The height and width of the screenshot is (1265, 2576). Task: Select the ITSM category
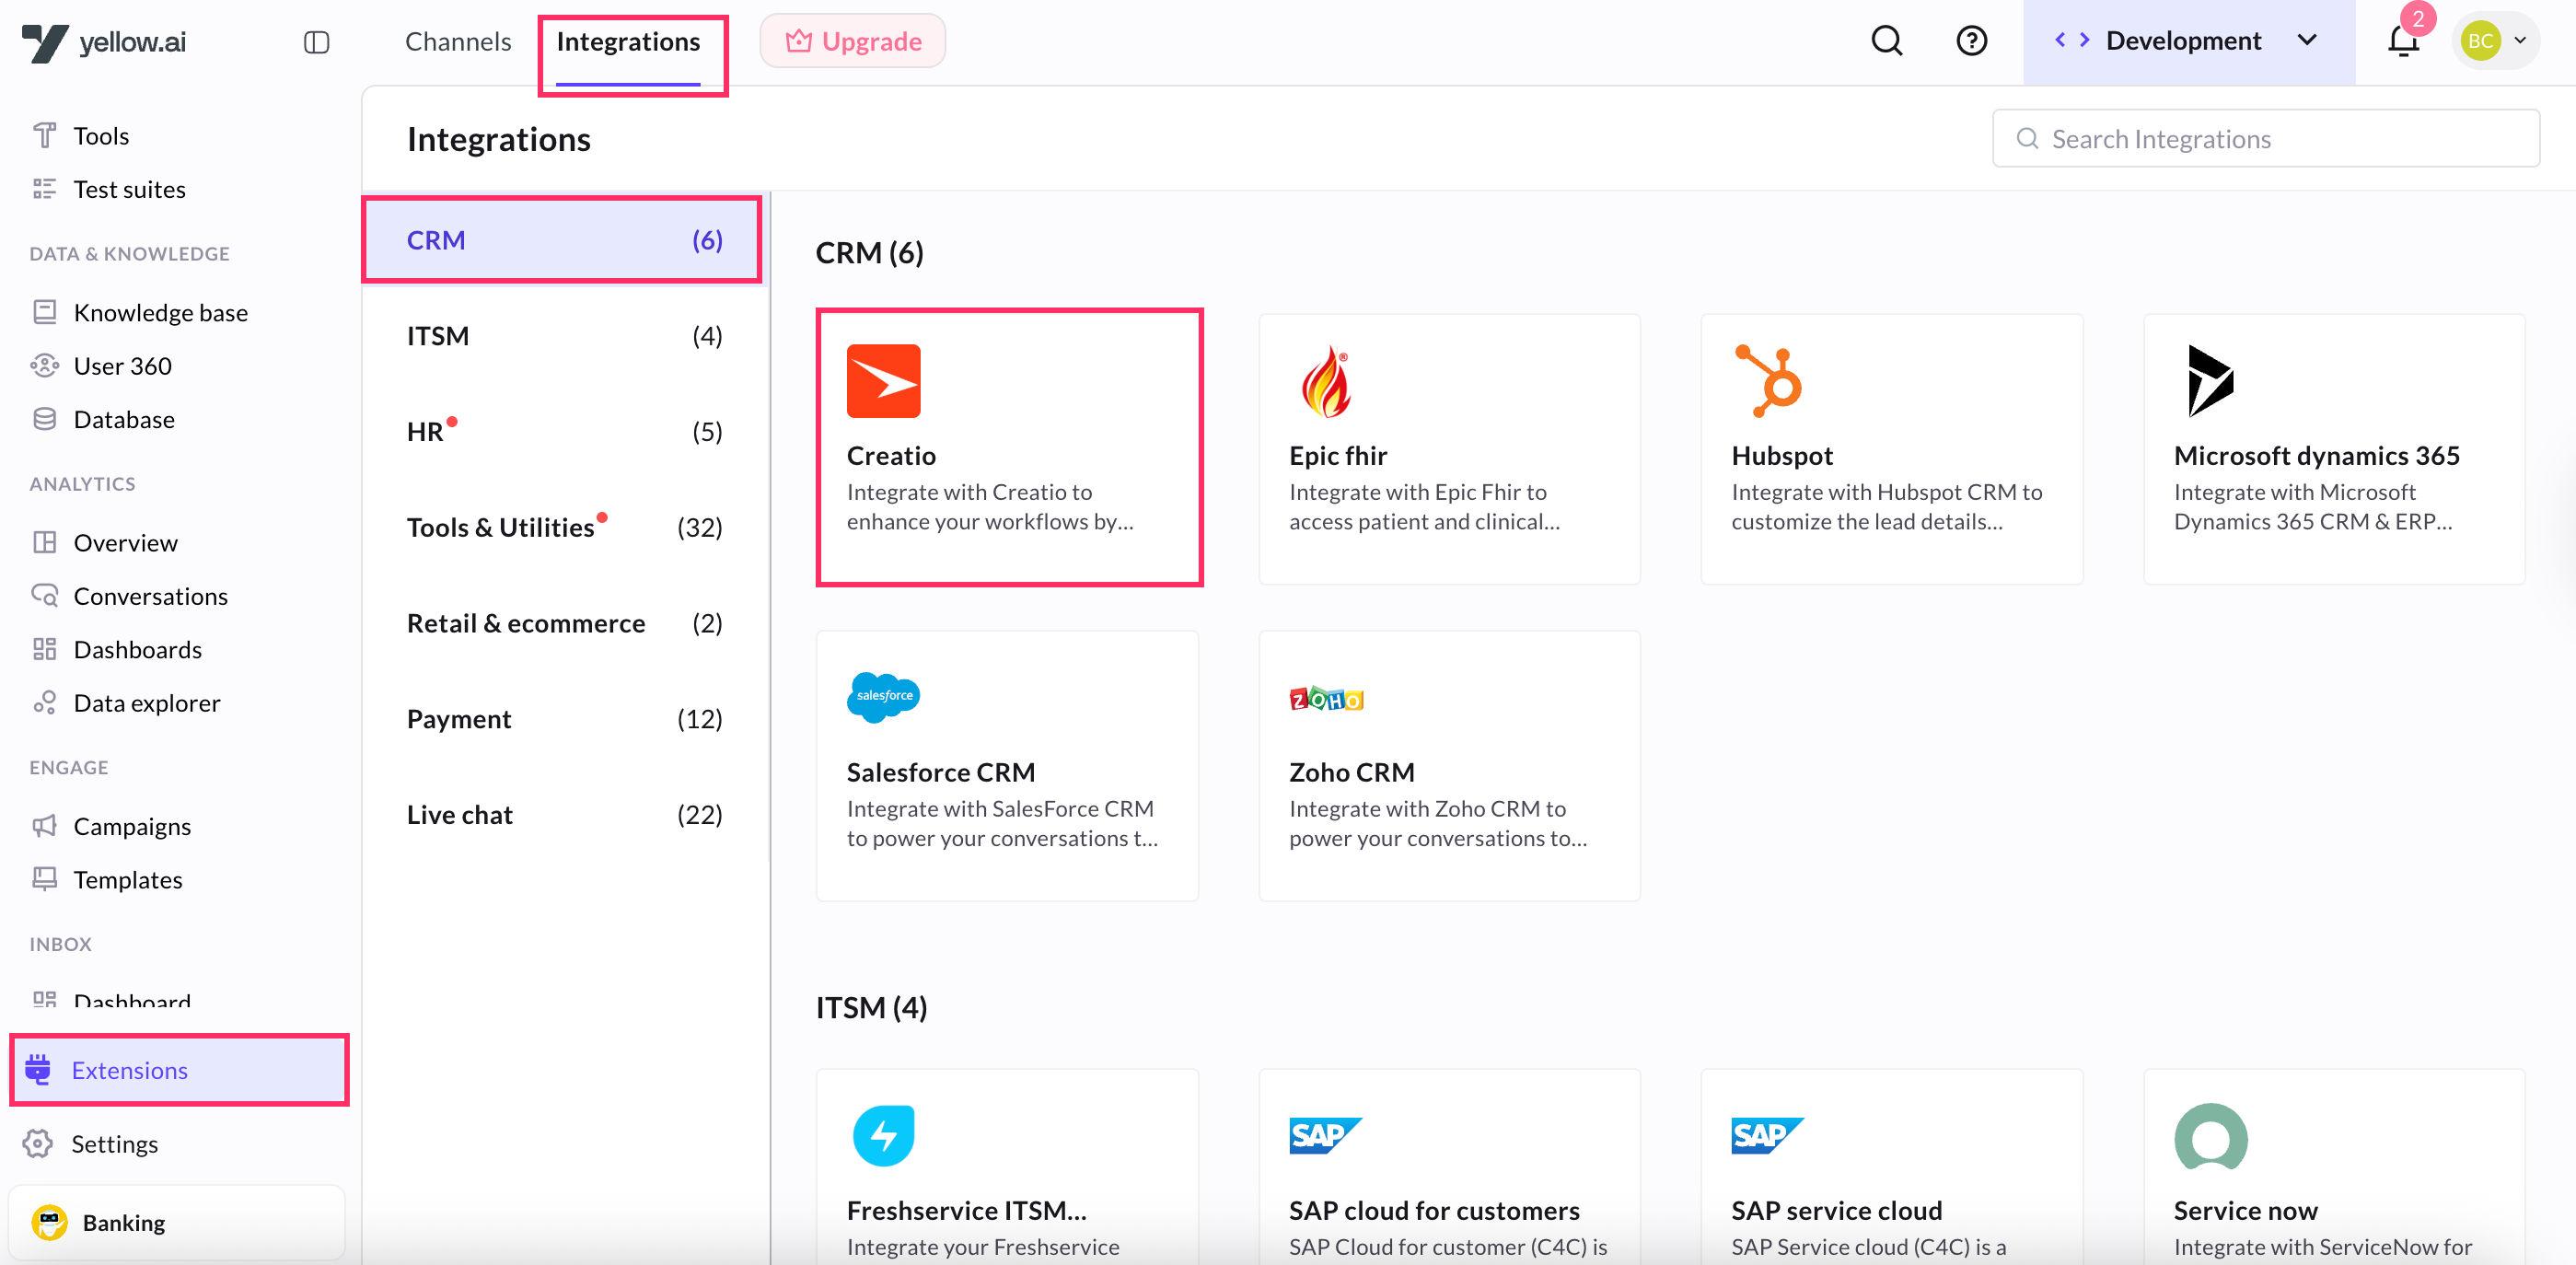(564, 336)
